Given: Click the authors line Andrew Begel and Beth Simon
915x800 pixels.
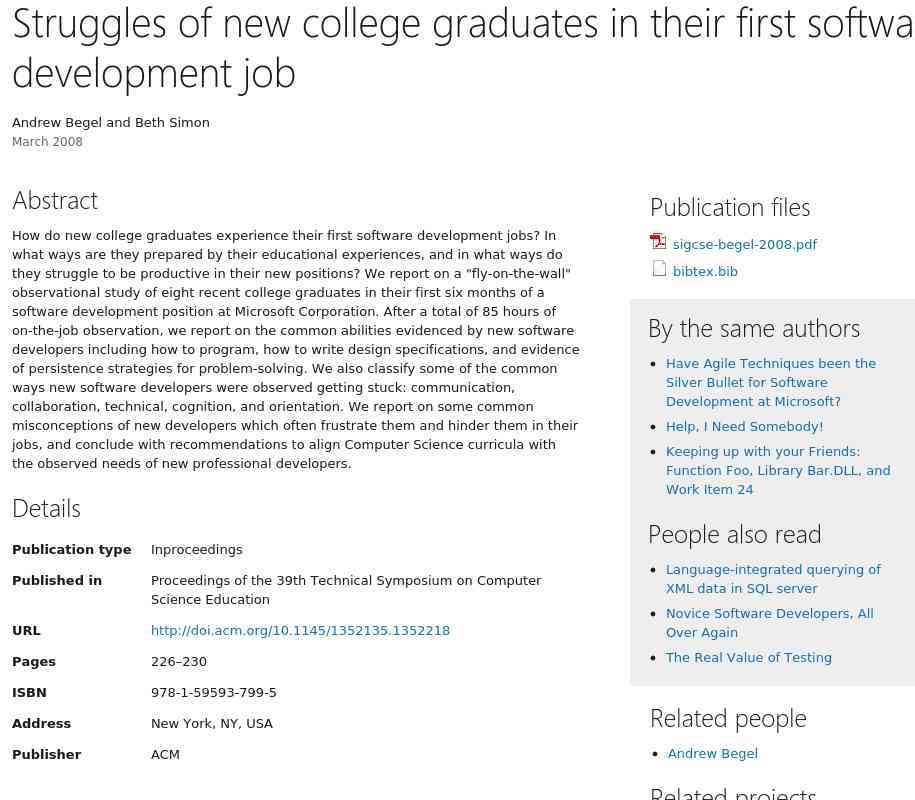Looking at the screenshot, I should 111,123.
